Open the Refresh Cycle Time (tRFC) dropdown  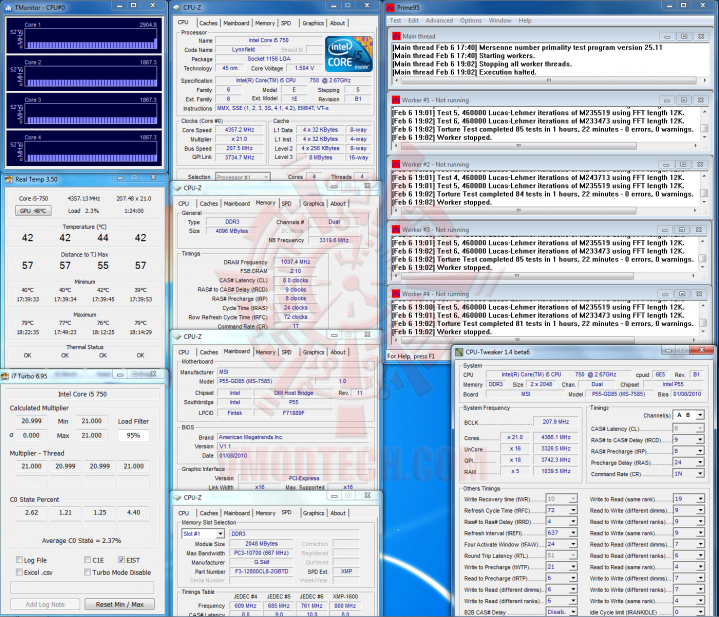tap(573, 510)
